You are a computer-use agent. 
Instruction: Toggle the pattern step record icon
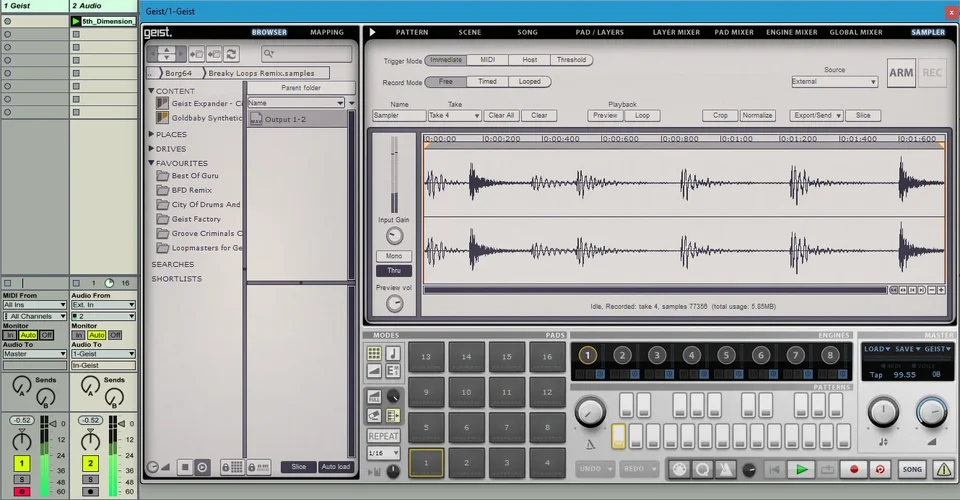point(393,416)
